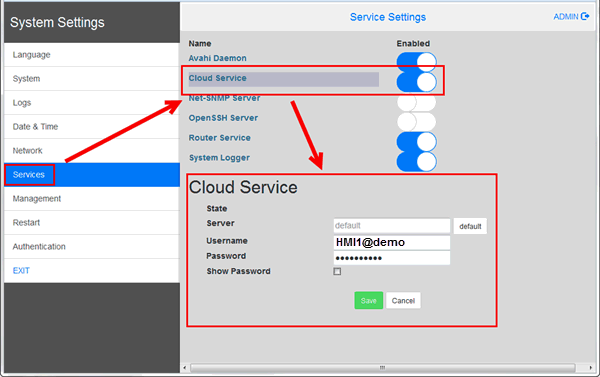Click the Cancel button

click(403, 301)
